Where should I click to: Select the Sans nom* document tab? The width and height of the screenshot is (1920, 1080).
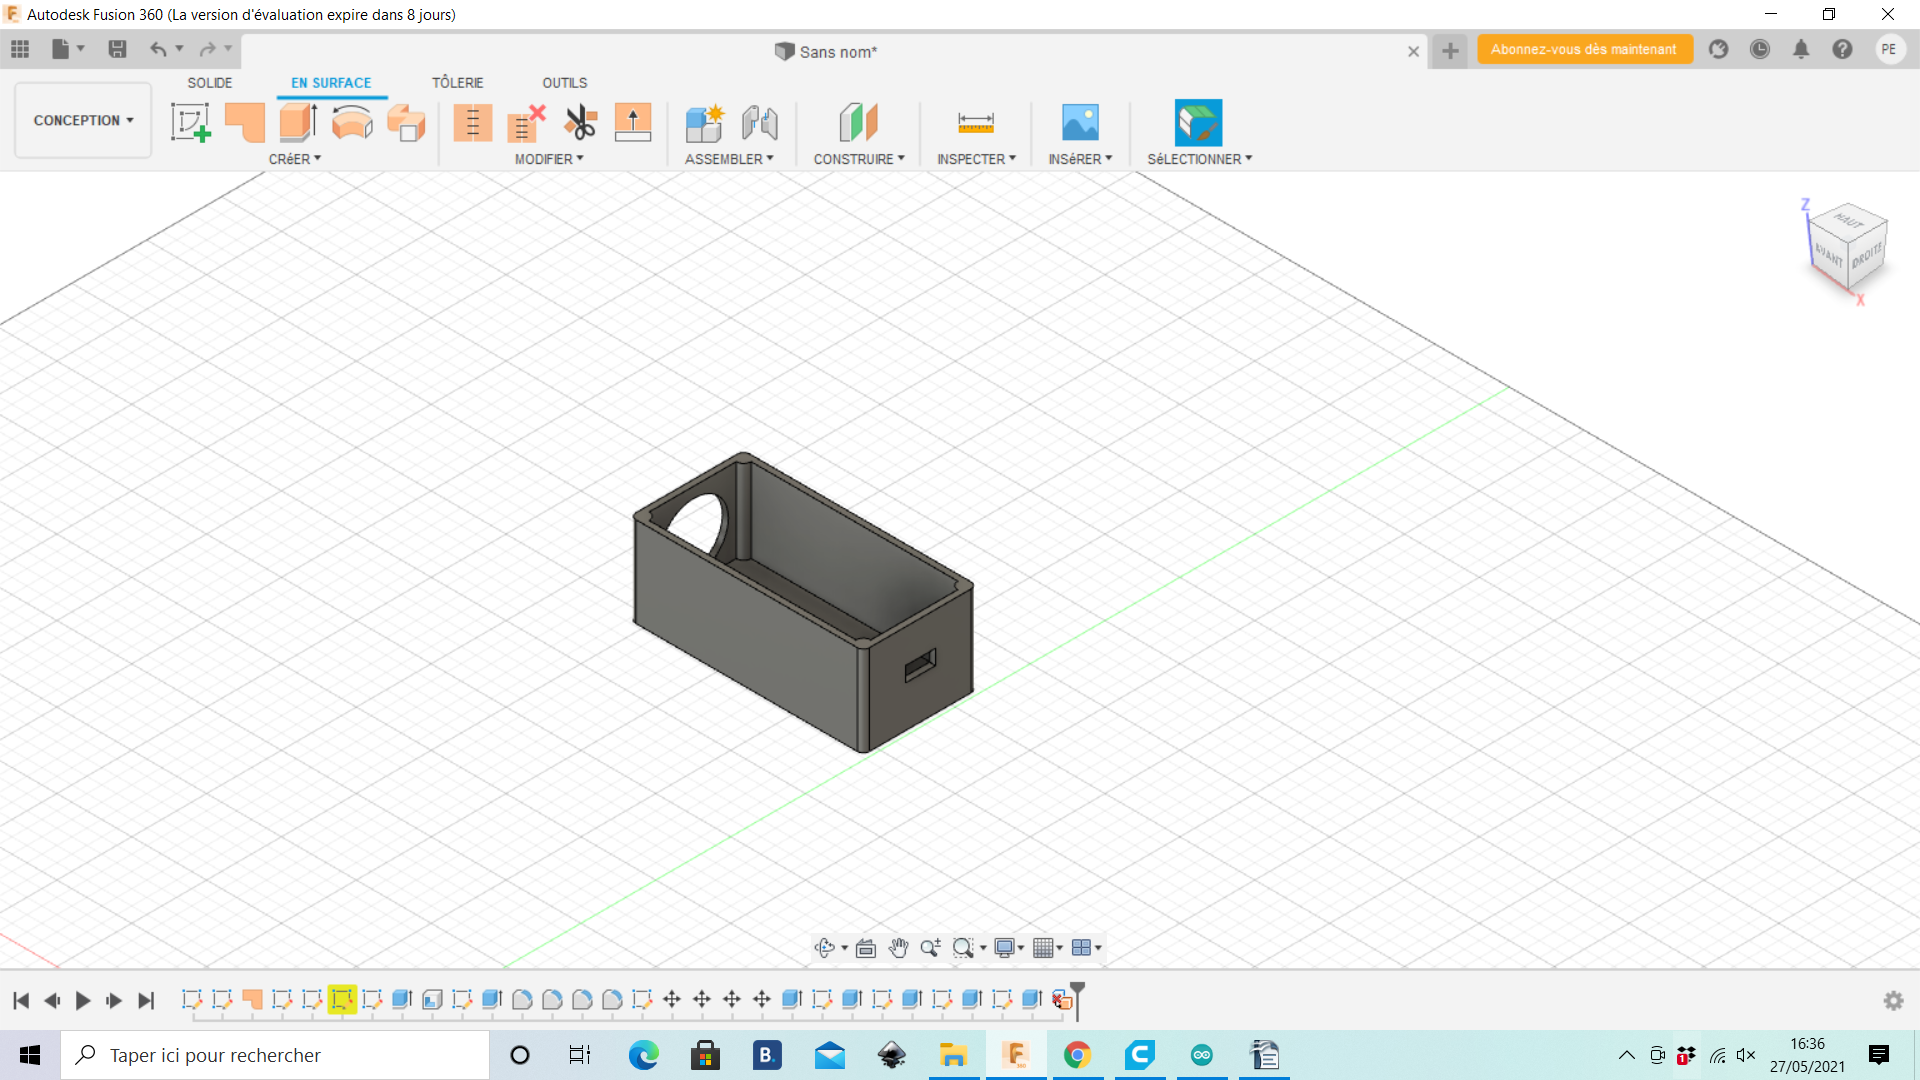point(826,52)
